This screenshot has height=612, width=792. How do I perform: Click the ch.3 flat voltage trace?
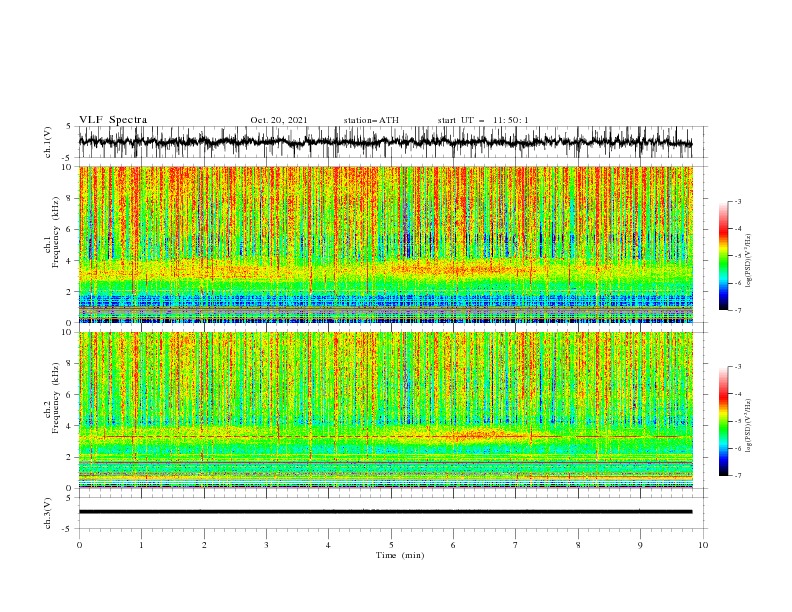385,512
